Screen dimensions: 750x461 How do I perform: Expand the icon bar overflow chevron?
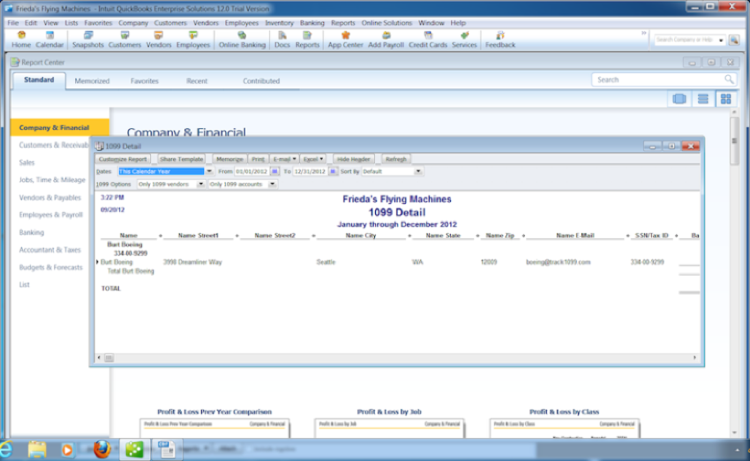(x=644, y=33)
